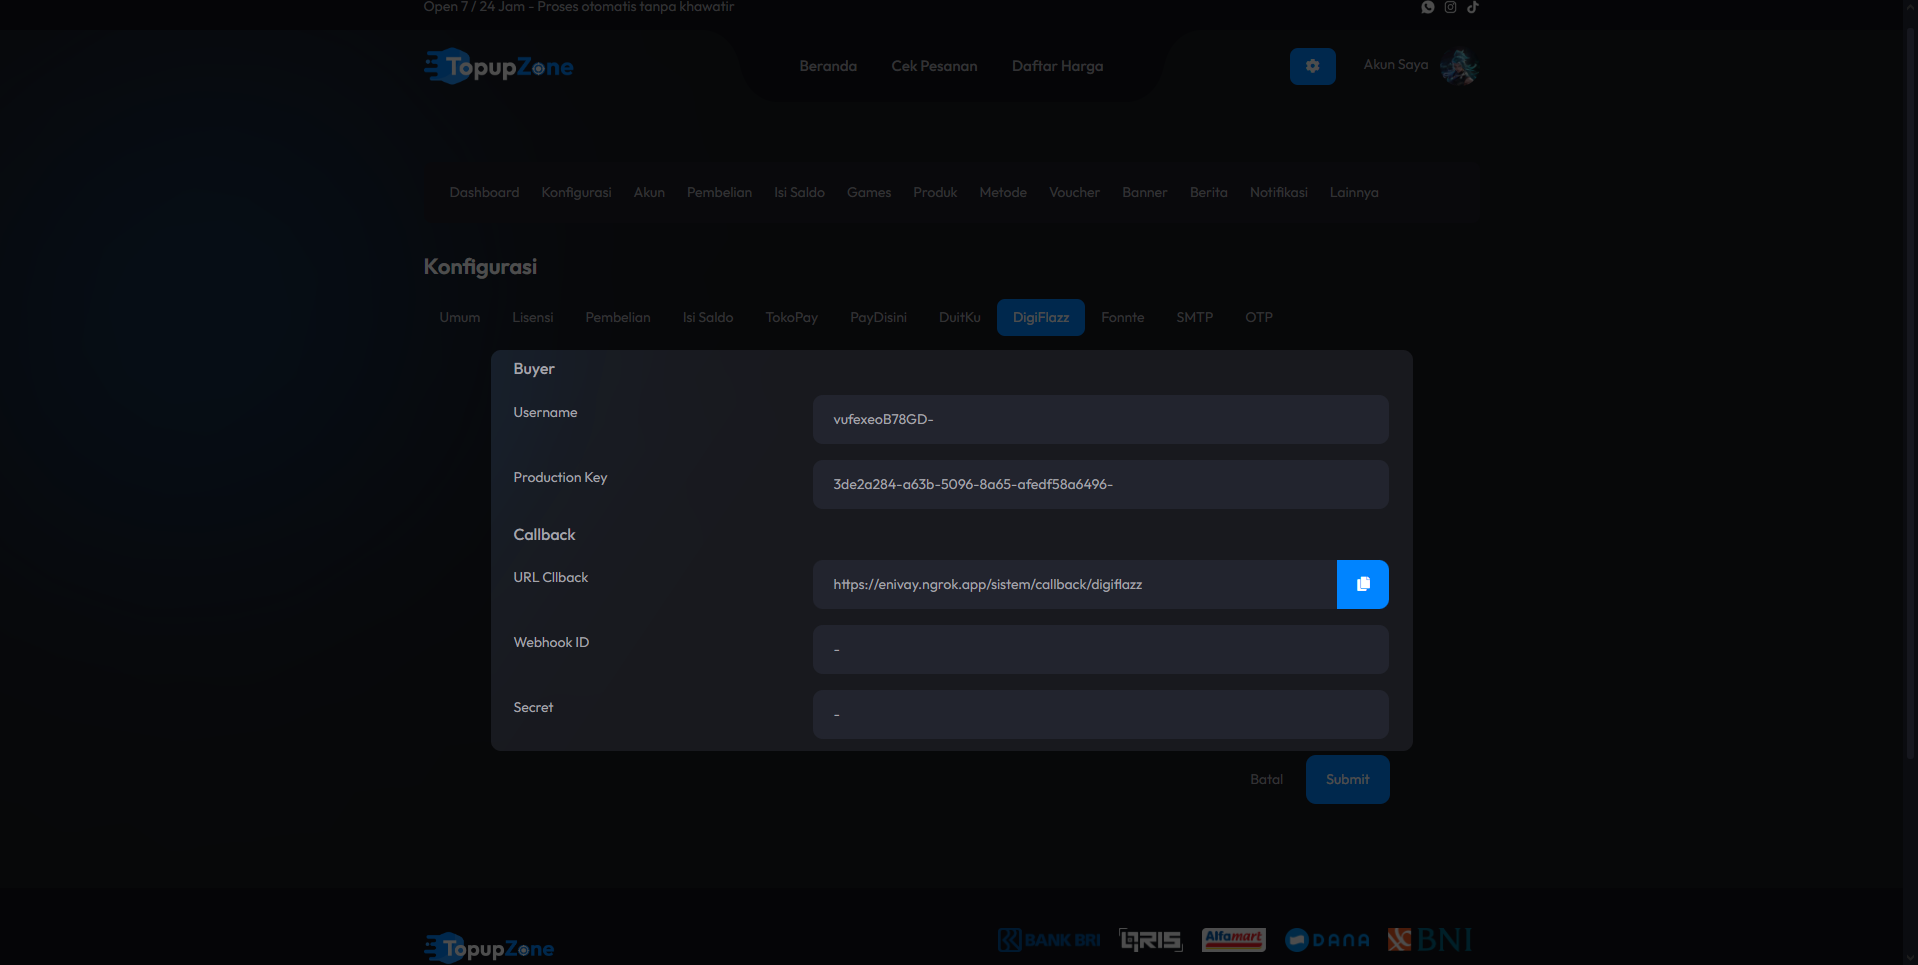Image resolution: width=1918 pixels, height=965 pixels.
Task: Switch to PayDisini configuration tab
Action: click(x=878, y=317)
